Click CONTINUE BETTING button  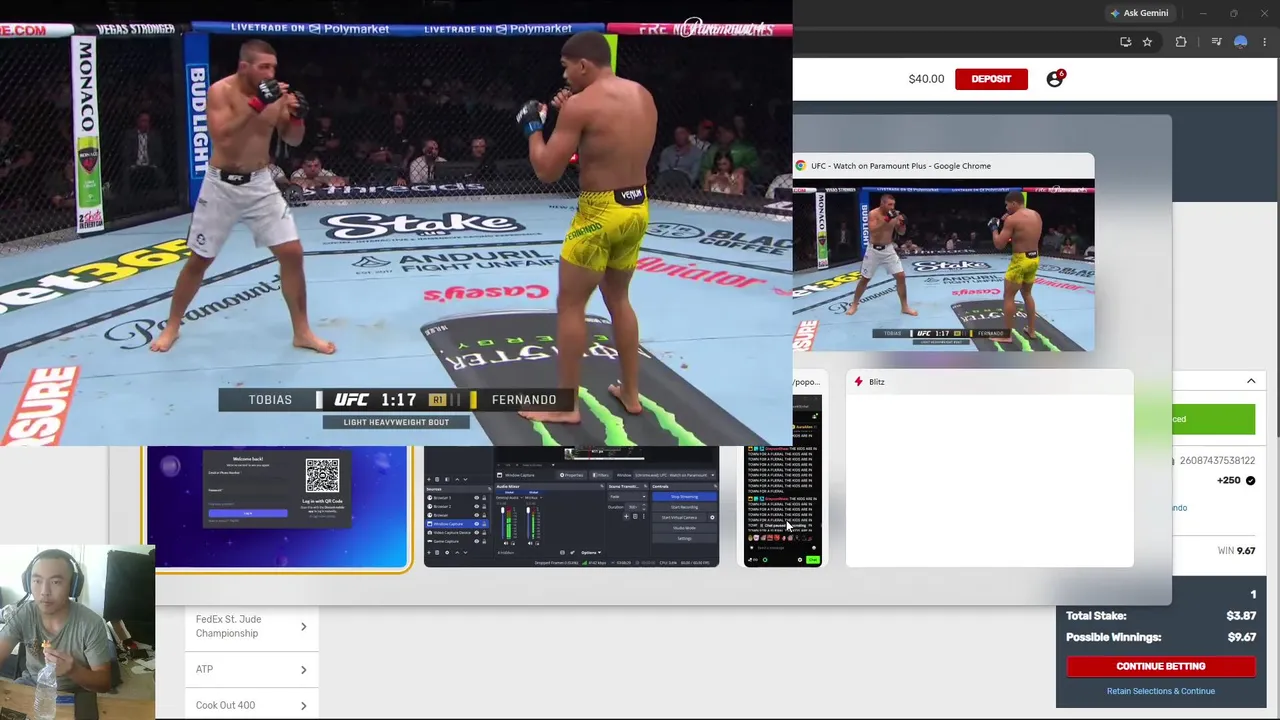coord(1161,666)
